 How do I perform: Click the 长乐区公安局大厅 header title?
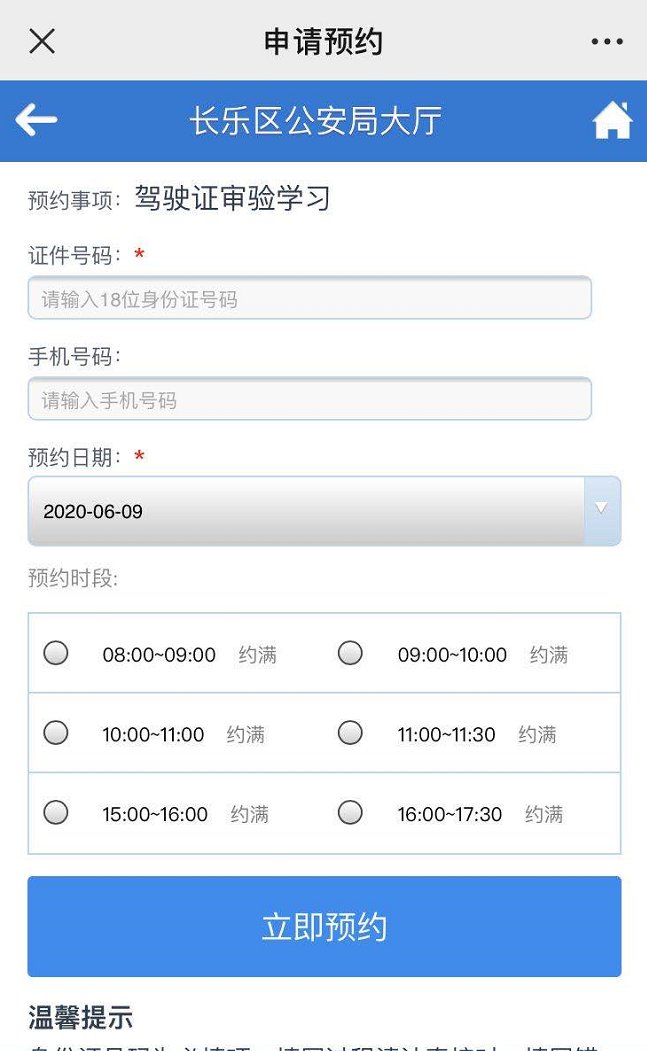[315, 121]
